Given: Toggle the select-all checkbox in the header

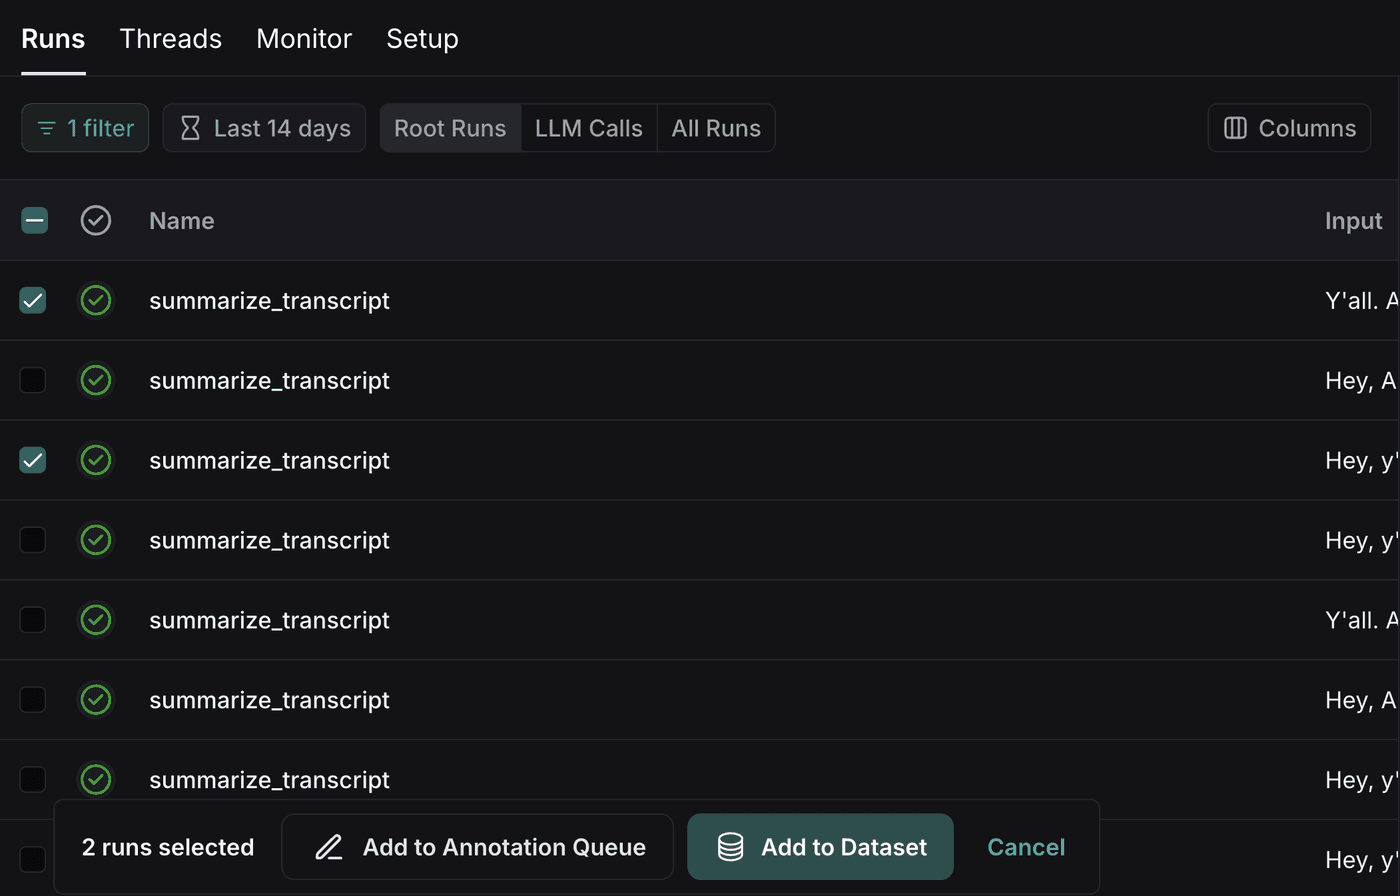Looking at the screenshot, I should coord(34,220).
